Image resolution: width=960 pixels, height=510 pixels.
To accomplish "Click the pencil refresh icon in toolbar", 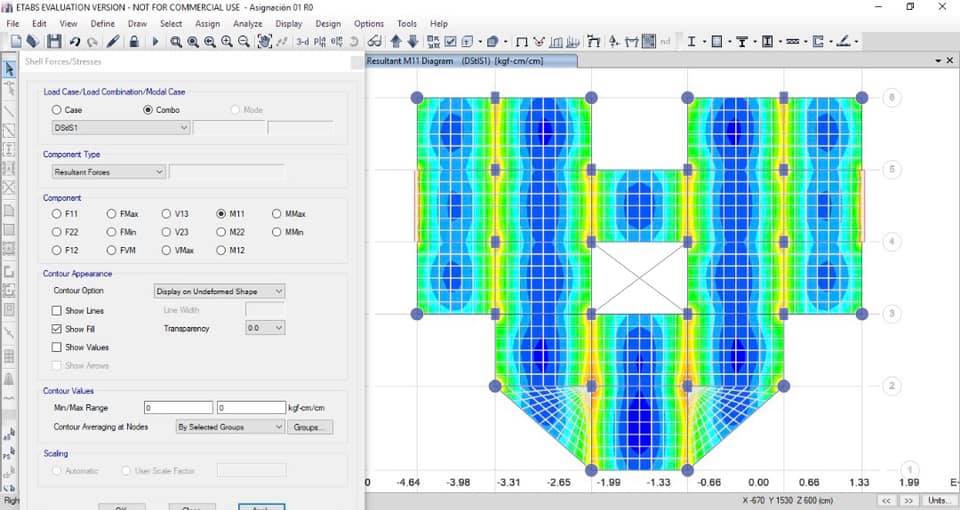I will [113, 42].
